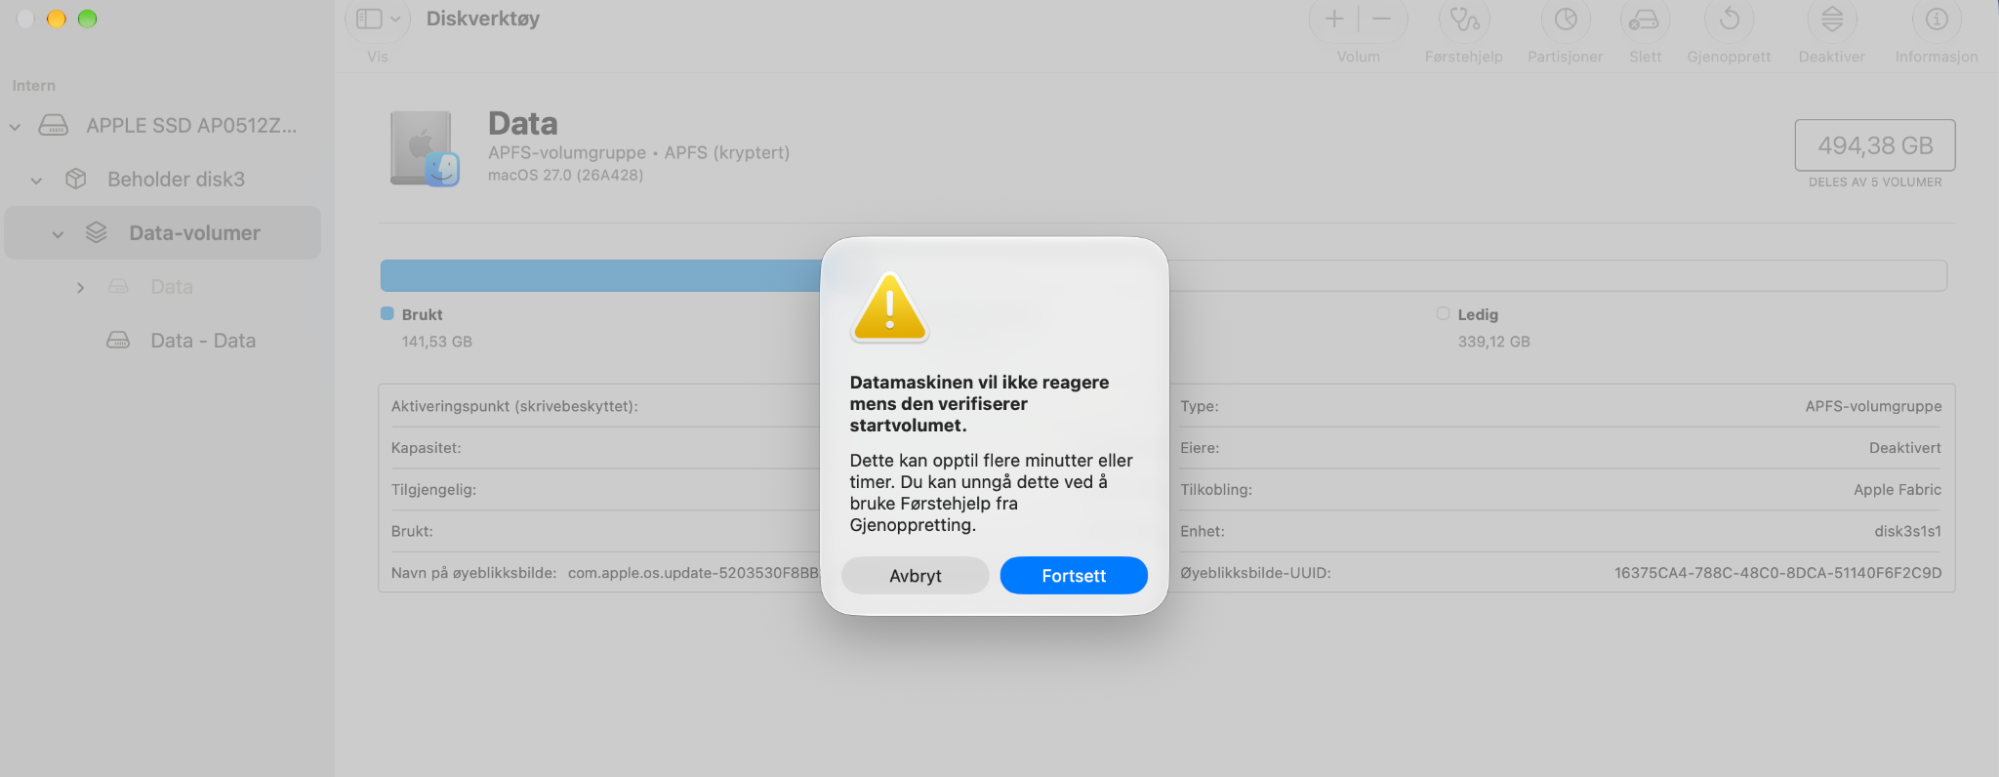This screenshot has width=1999, height=777.
Task: Select the Data - Data volume row
Action: click(x=163, y=341)
